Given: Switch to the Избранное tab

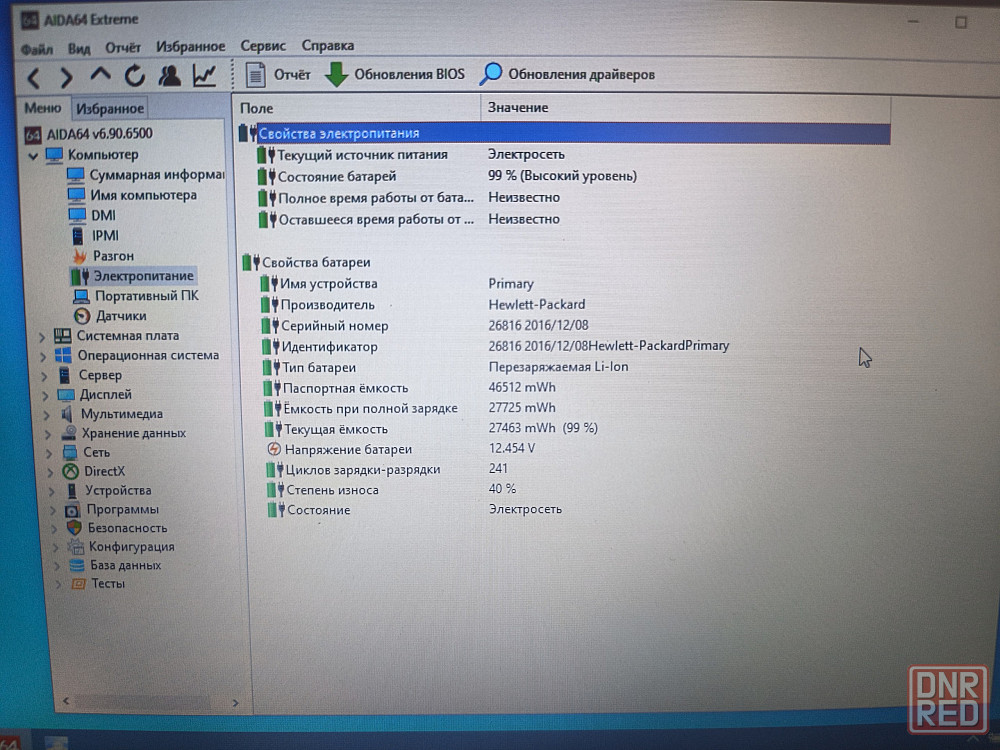Looking at the screenshot, I should [x=110, y=108].
